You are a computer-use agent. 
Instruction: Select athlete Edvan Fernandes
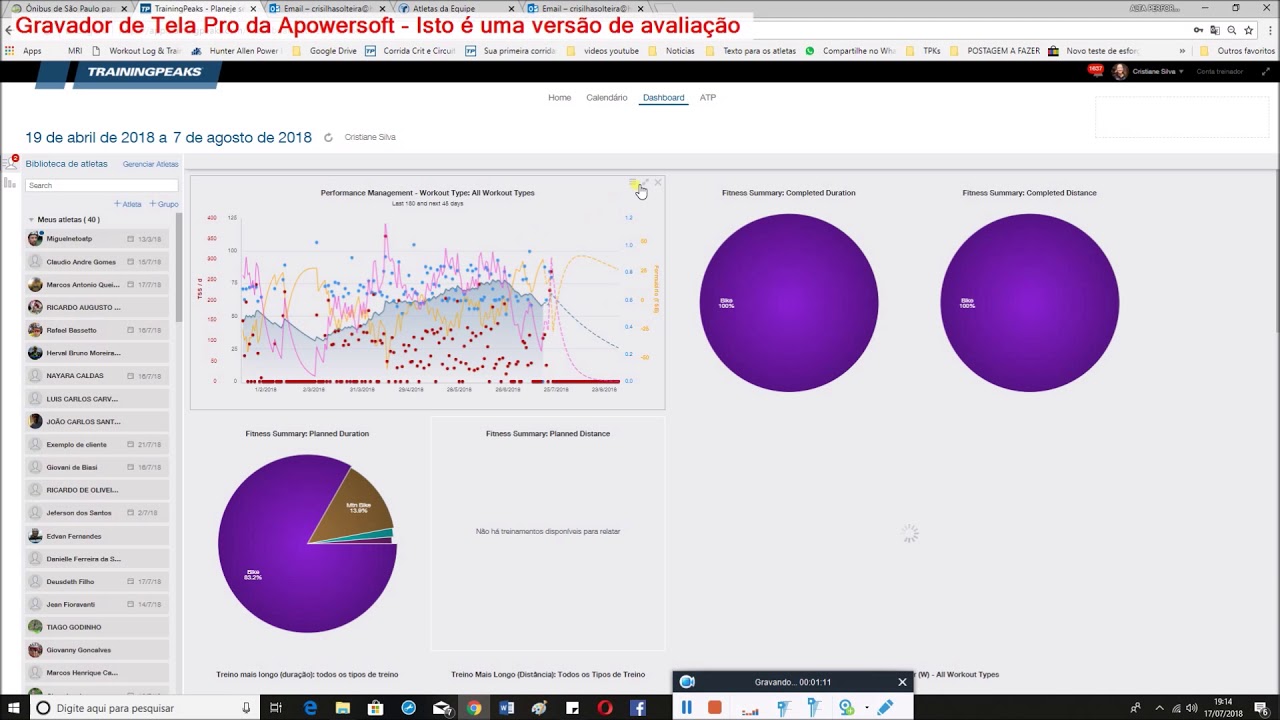pos(98,536)
